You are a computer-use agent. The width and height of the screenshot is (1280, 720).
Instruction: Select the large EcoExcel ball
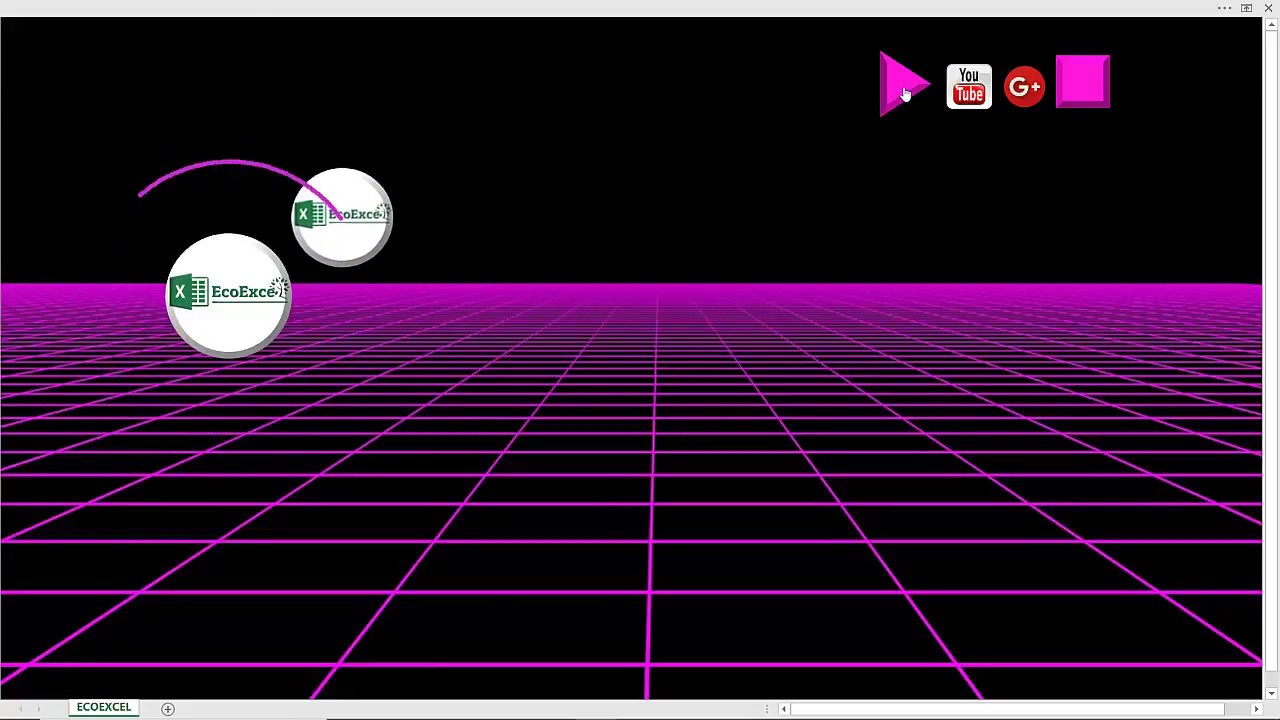click(228, 295)
